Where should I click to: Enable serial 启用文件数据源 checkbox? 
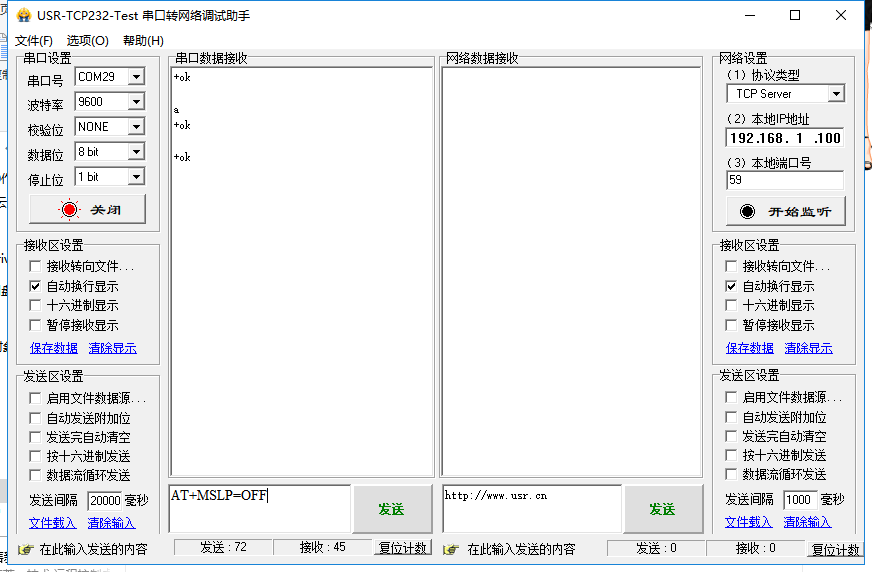coord(35,398)
